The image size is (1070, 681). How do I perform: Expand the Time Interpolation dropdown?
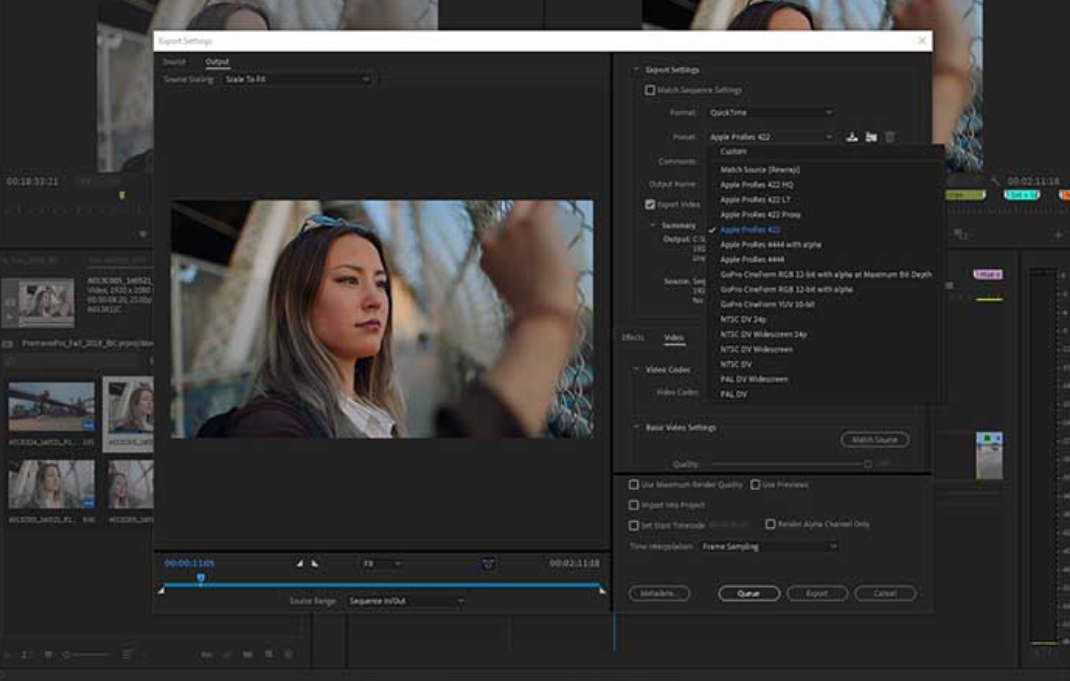click(x=768, y=547)
